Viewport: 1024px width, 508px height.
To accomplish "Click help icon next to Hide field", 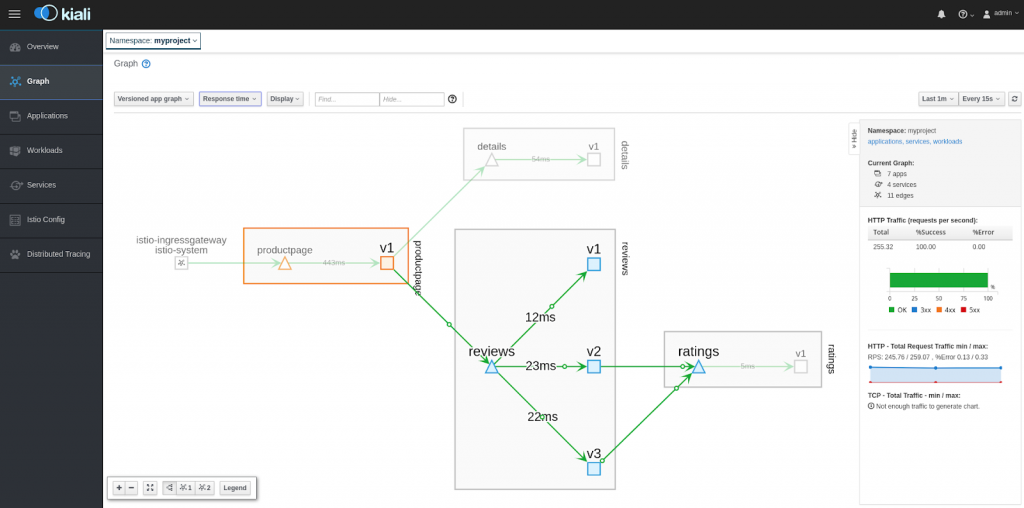I will pyautogui.click(x=452, y=99).
